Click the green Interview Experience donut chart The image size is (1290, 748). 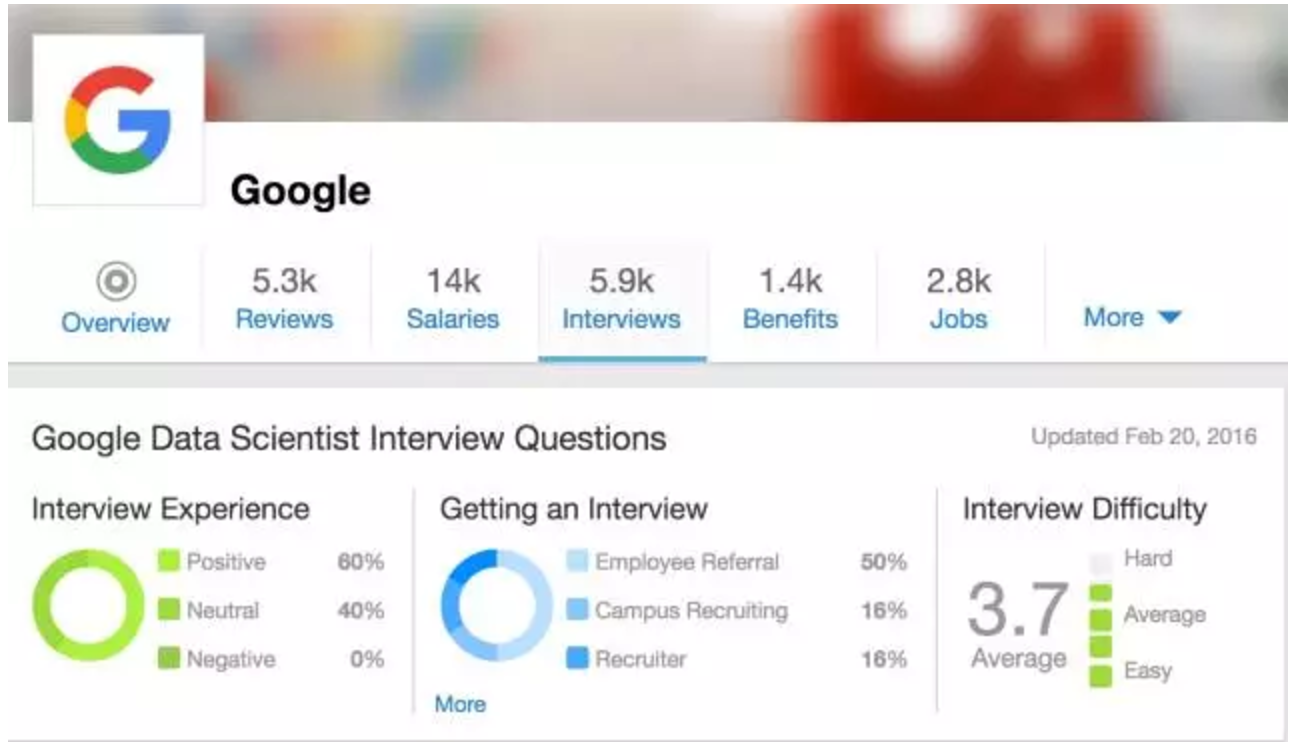pos(88,605)
